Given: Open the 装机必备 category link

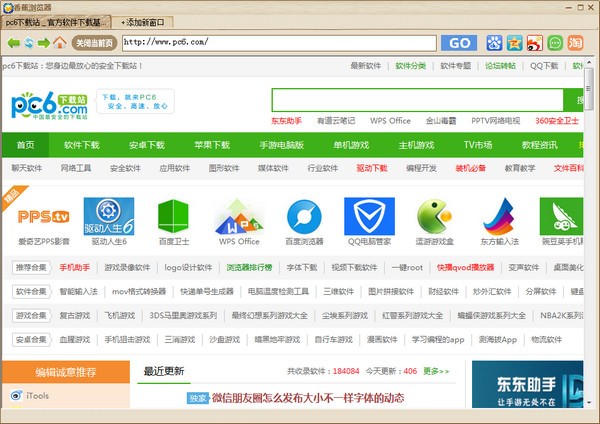Looking at the screenshot, I should 471,168.
